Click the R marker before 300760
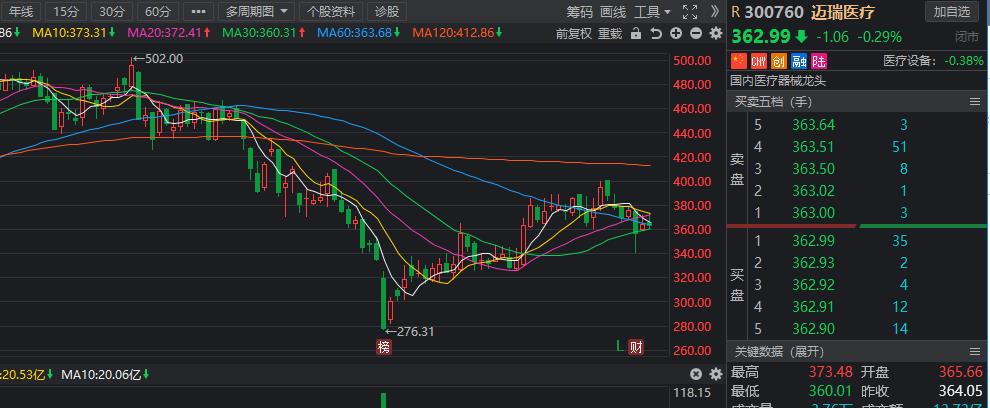The image size is (990, 408). pos(736,11)
